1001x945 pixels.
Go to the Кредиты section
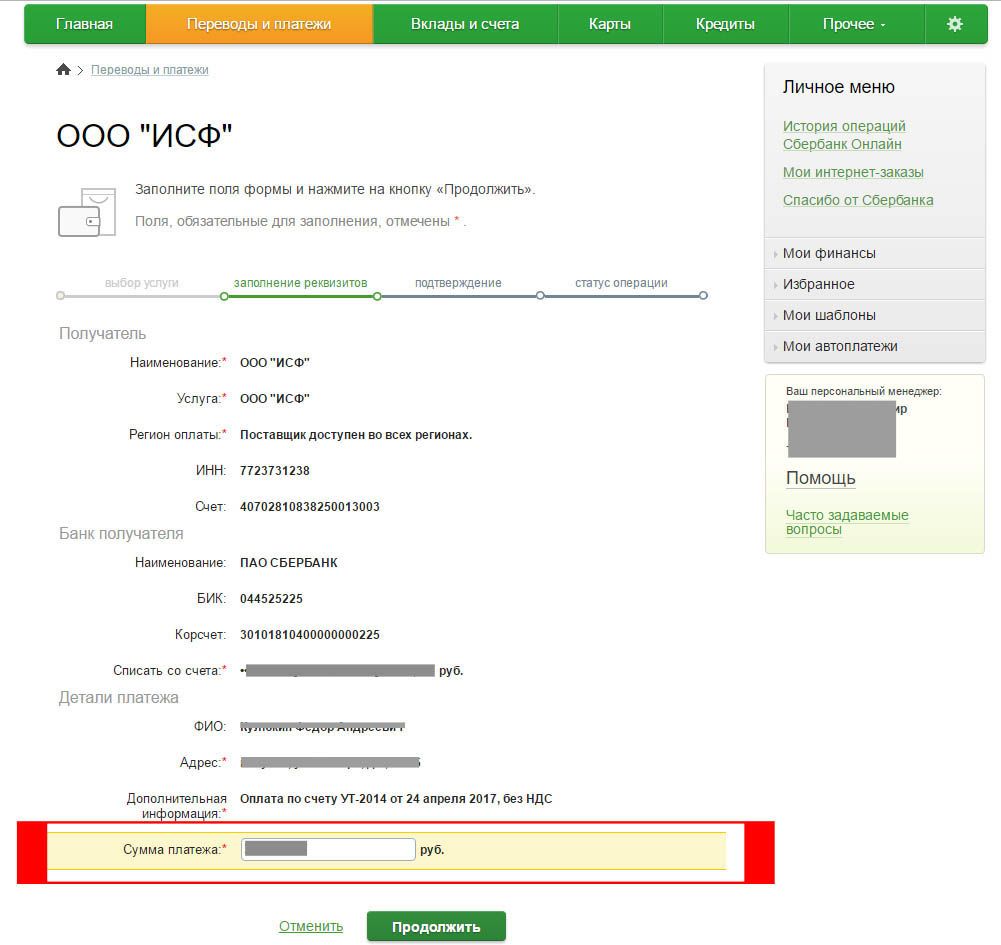point(725,24)
